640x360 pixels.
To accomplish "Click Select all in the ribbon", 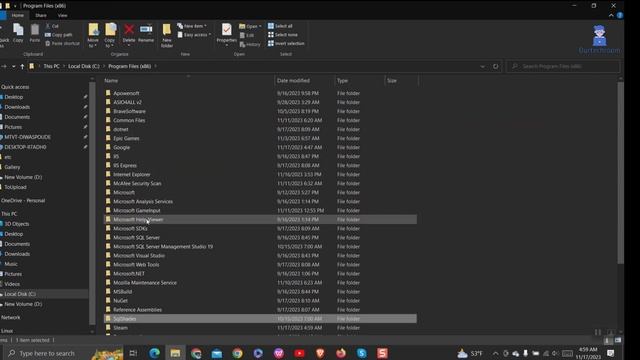I will (x=280, y=26).
